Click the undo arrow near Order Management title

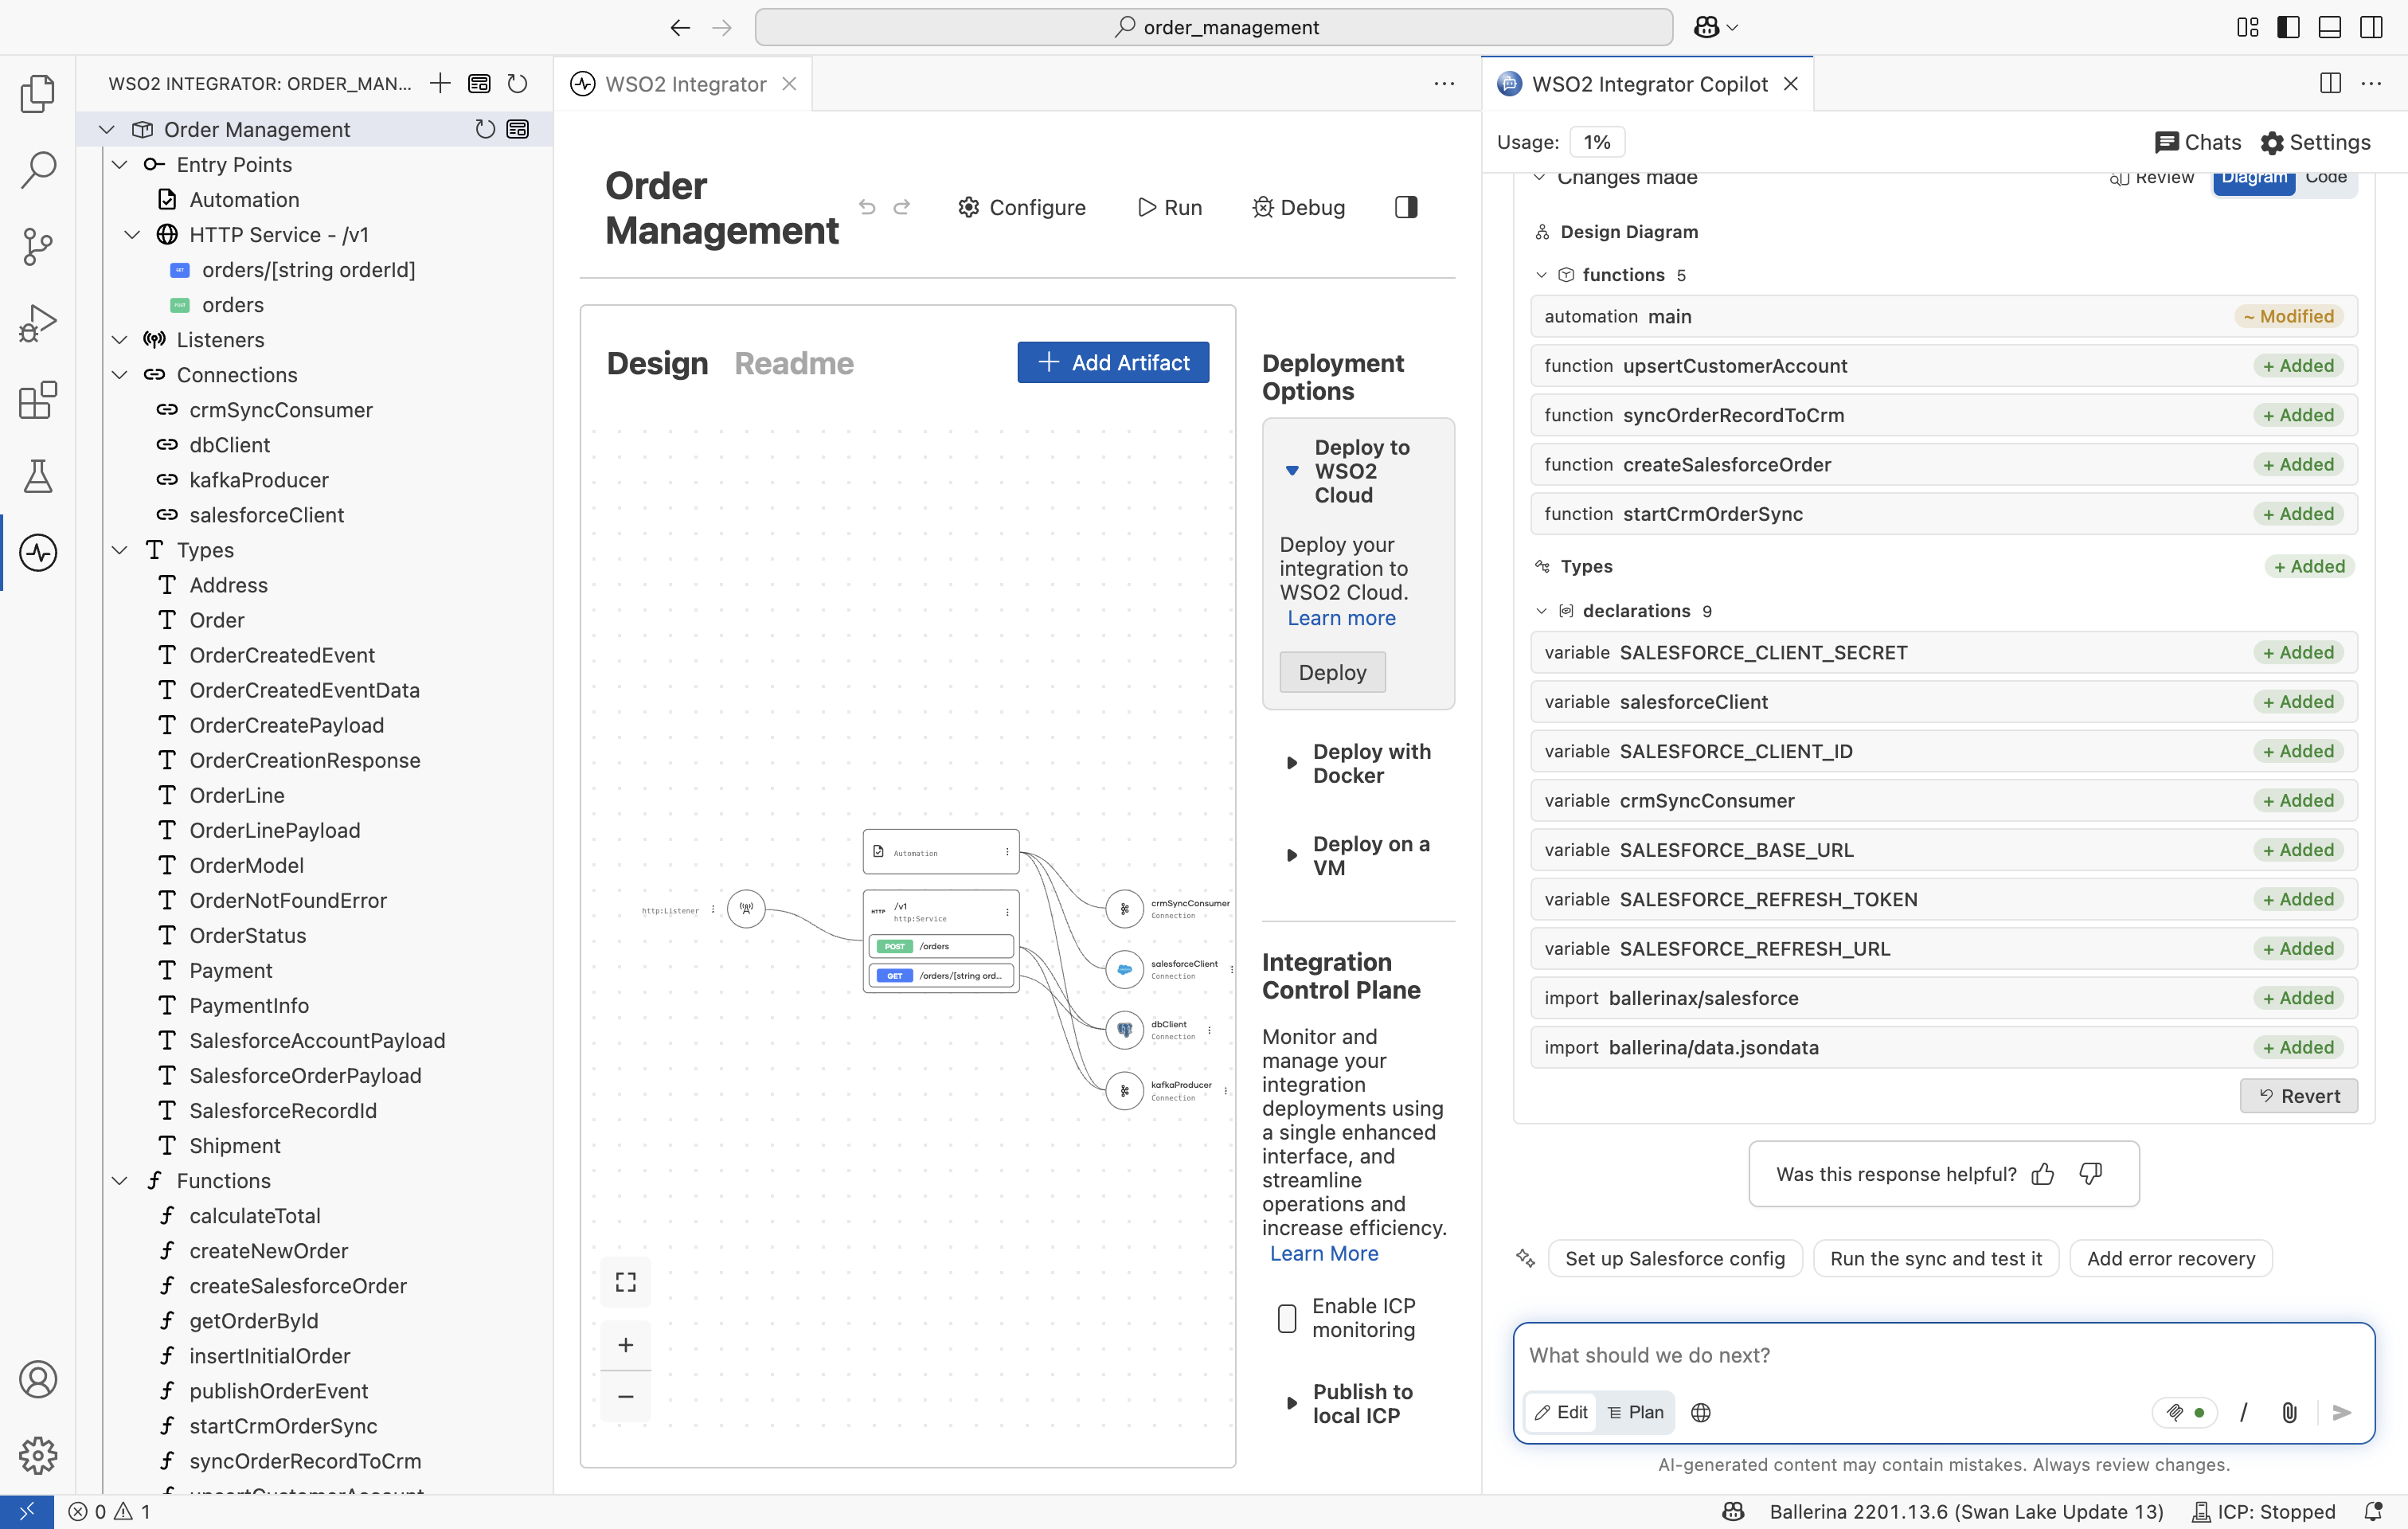click(867, 207)
